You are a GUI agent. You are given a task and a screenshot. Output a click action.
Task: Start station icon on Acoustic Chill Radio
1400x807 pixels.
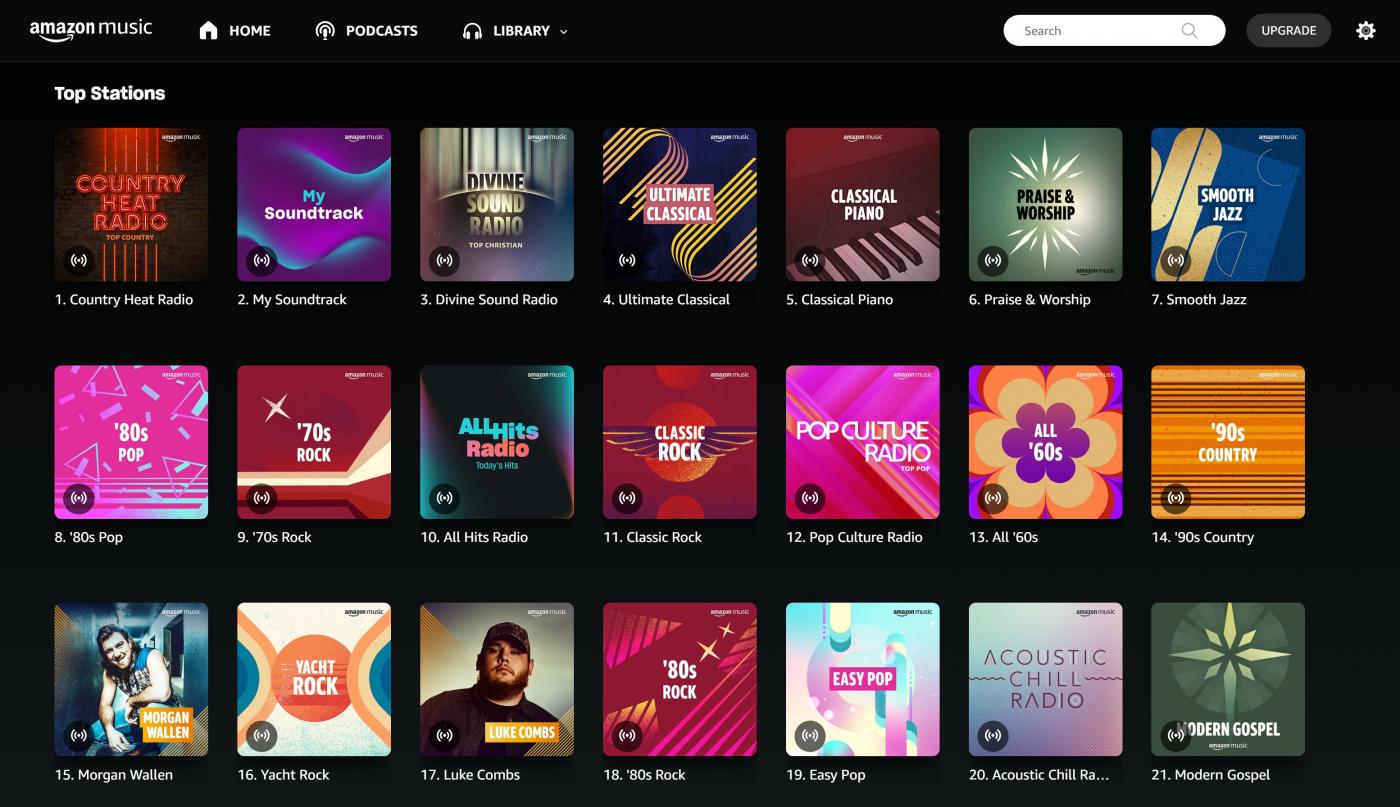click(993, 735)
